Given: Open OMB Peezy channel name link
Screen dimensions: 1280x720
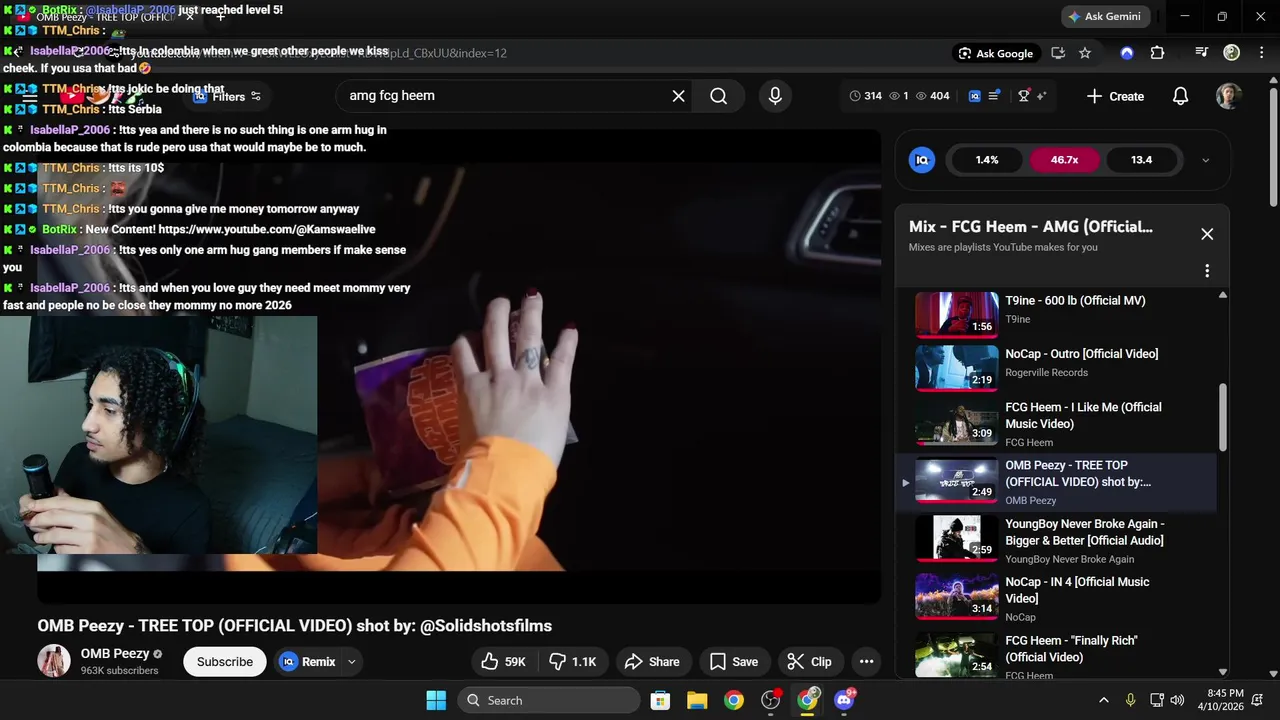Looking at the screenshot, I should pyautogui.click(x=115, y=654).
